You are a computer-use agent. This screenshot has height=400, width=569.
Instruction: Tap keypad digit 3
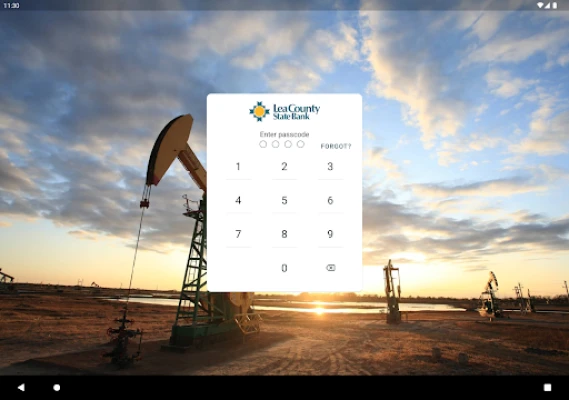coord(330,166)
